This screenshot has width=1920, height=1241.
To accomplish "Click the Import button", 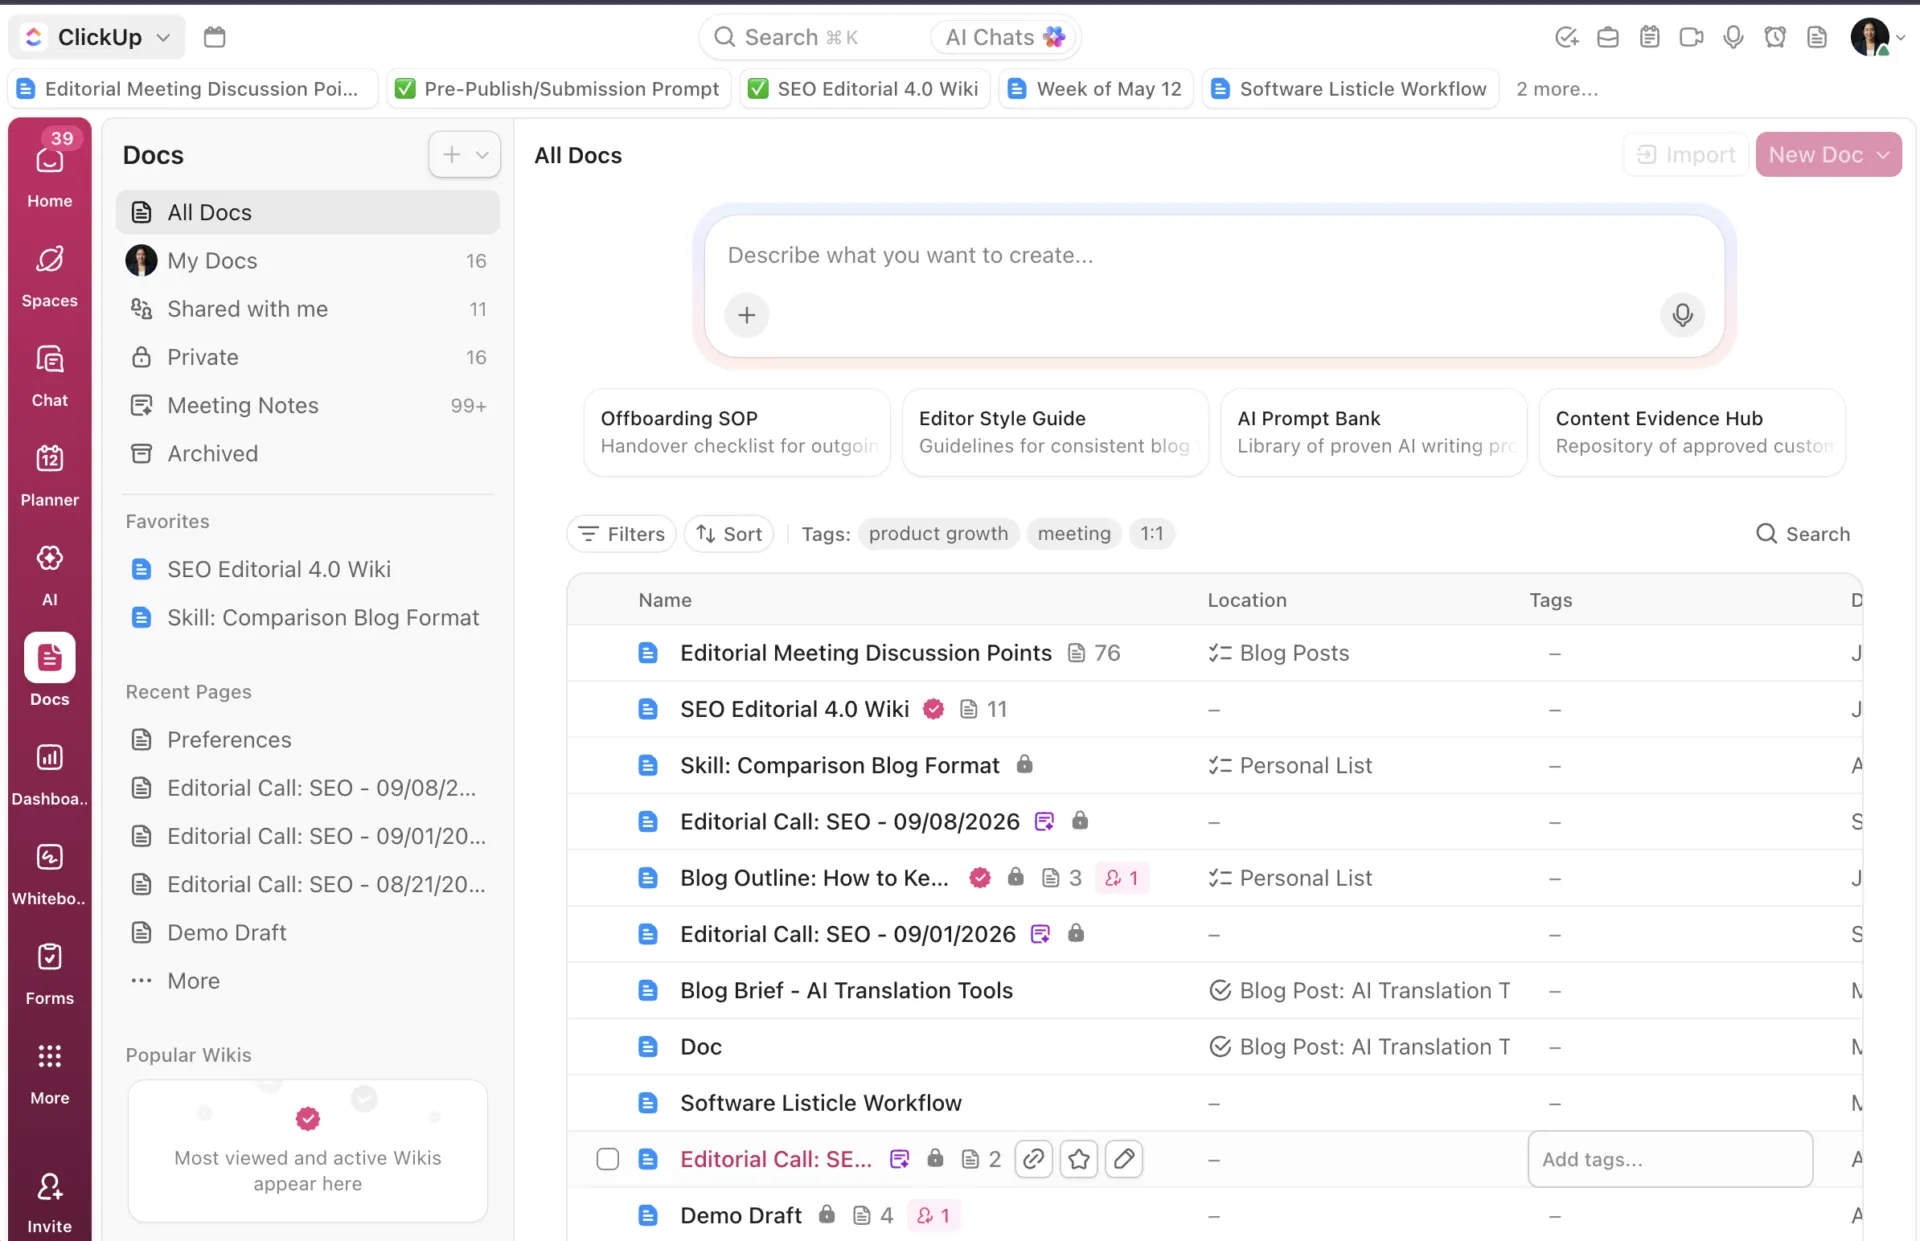I will pos(1685,155).
